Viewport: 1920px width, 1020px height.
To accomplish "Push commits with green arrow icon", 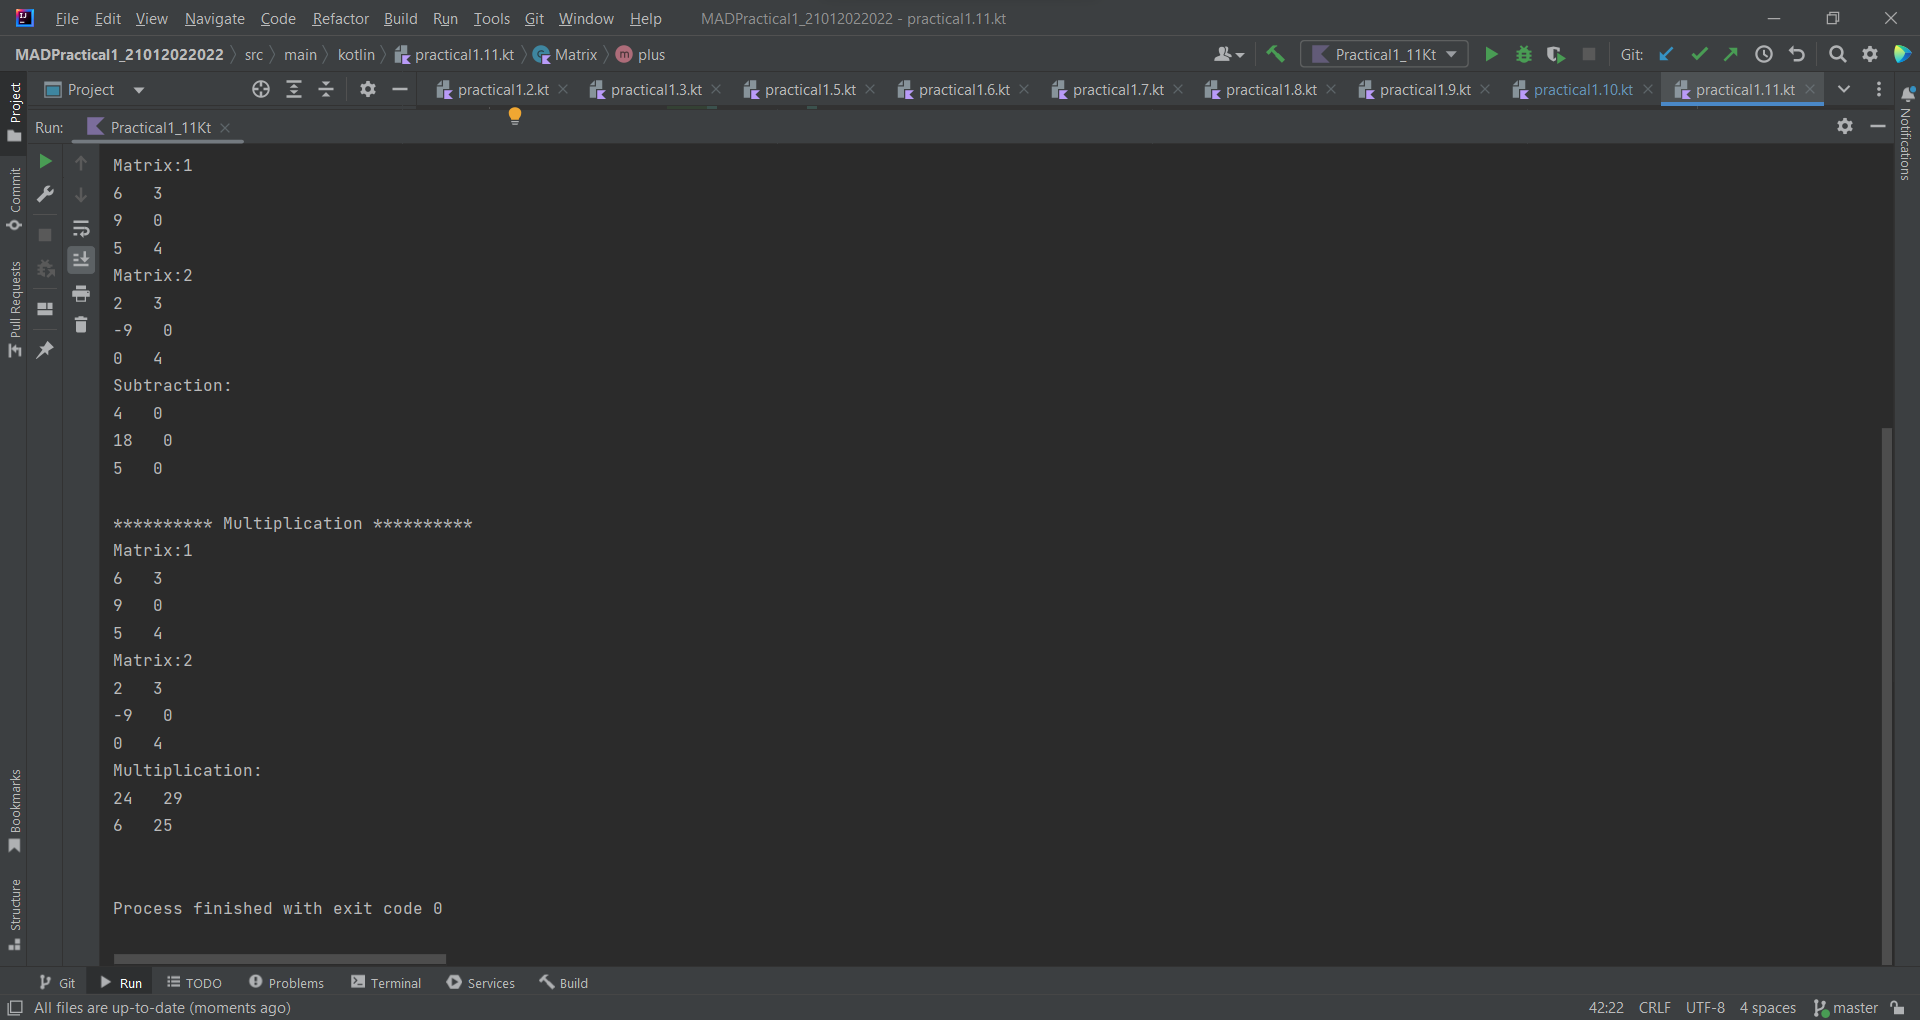I will pos(1731,55).
